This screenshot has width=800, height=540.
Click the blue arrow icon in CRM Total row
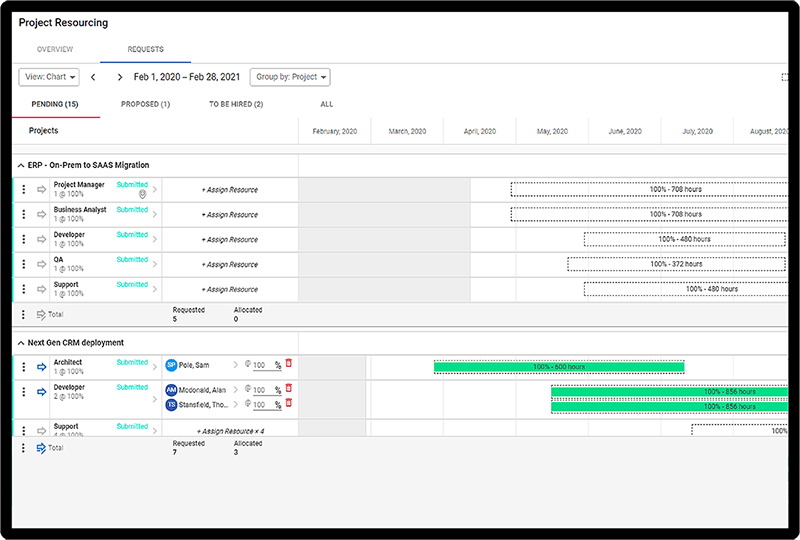pos(41,448)
